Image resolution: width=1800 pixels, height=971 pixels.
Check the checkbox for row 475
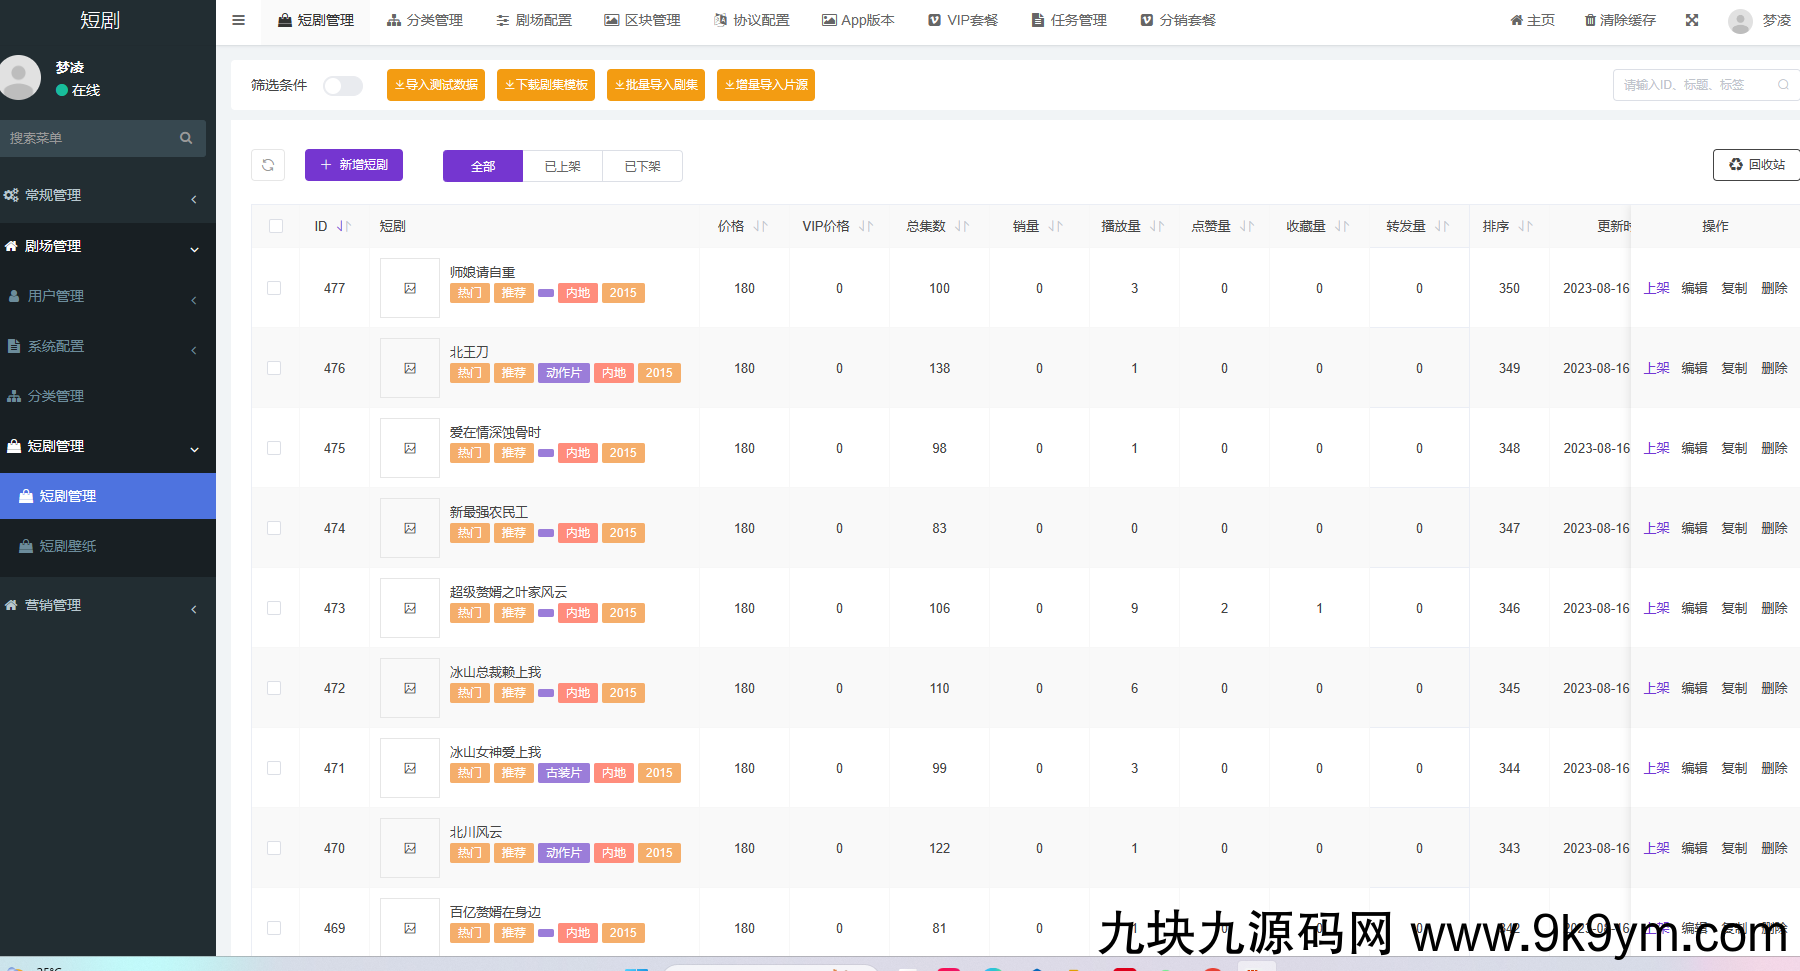[274, 448]
